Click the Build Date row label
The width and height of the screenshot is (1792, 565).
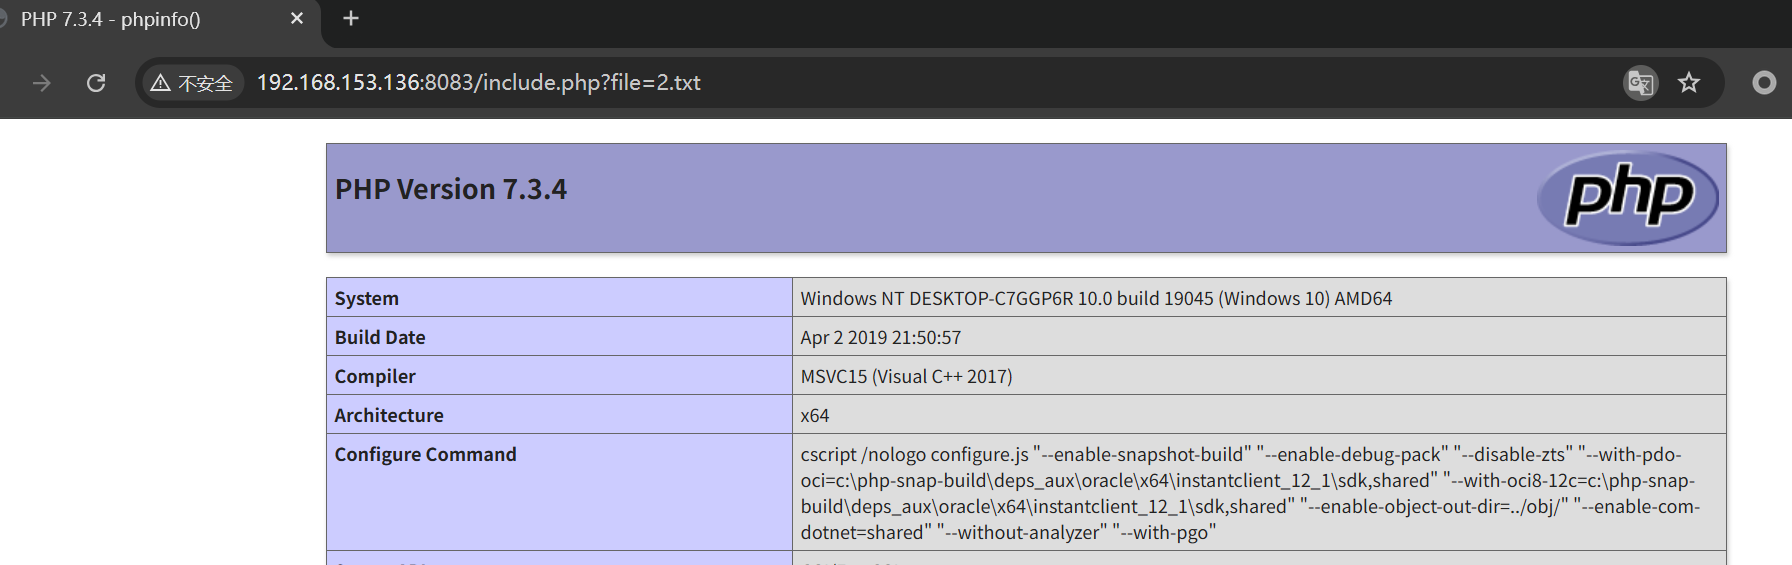pos(380,337)
